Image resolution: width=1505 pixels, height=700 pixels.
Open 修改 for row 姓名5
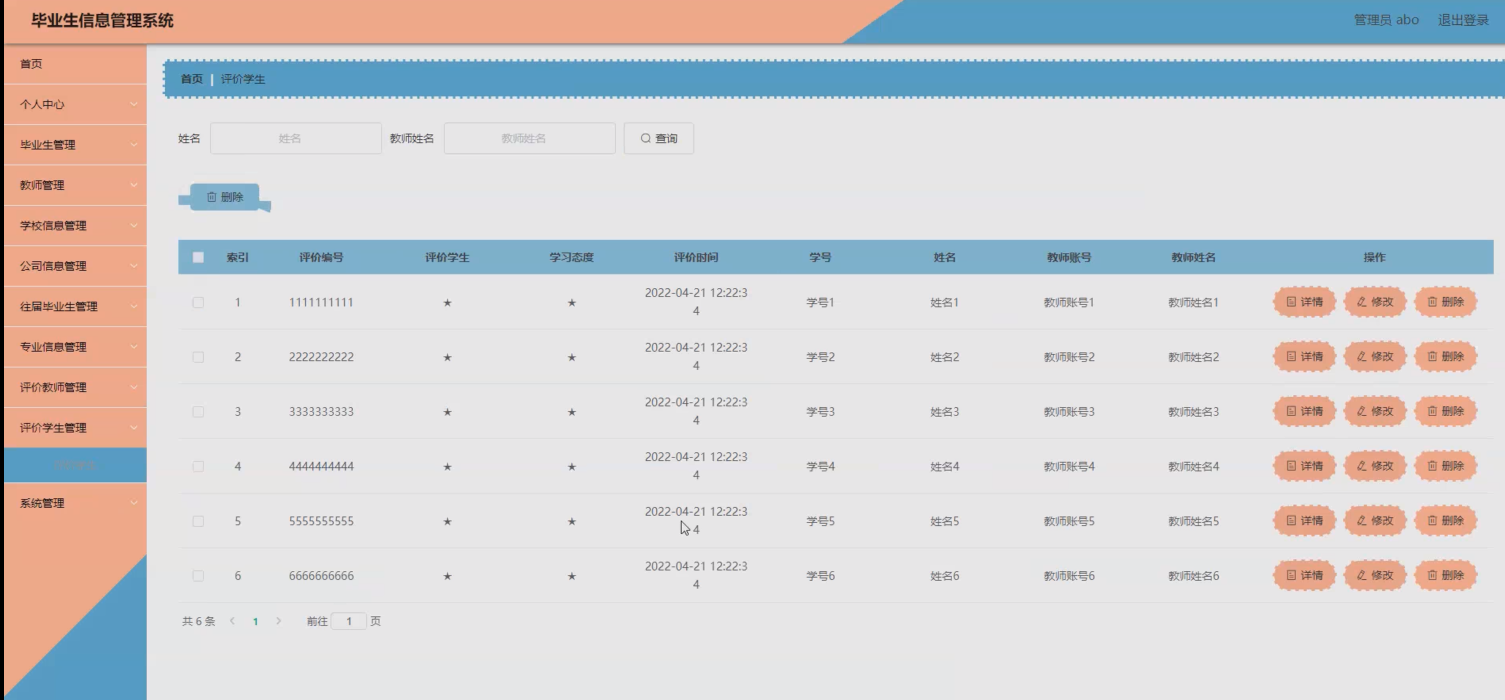(1375, 521)
